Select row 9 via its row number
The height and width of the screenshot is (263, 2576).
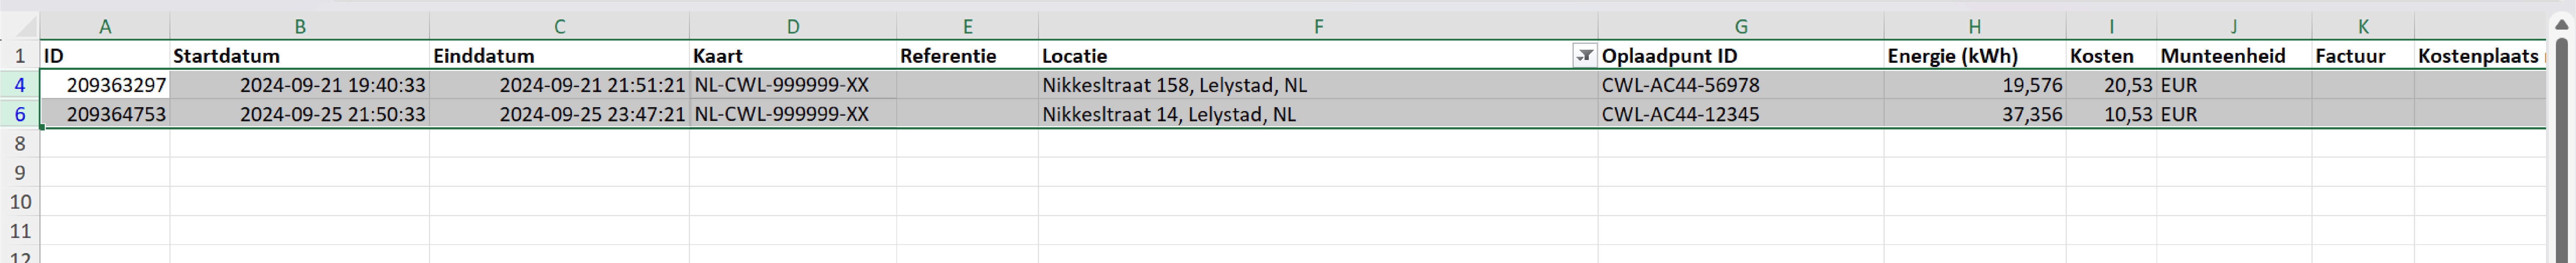point(20,172)
